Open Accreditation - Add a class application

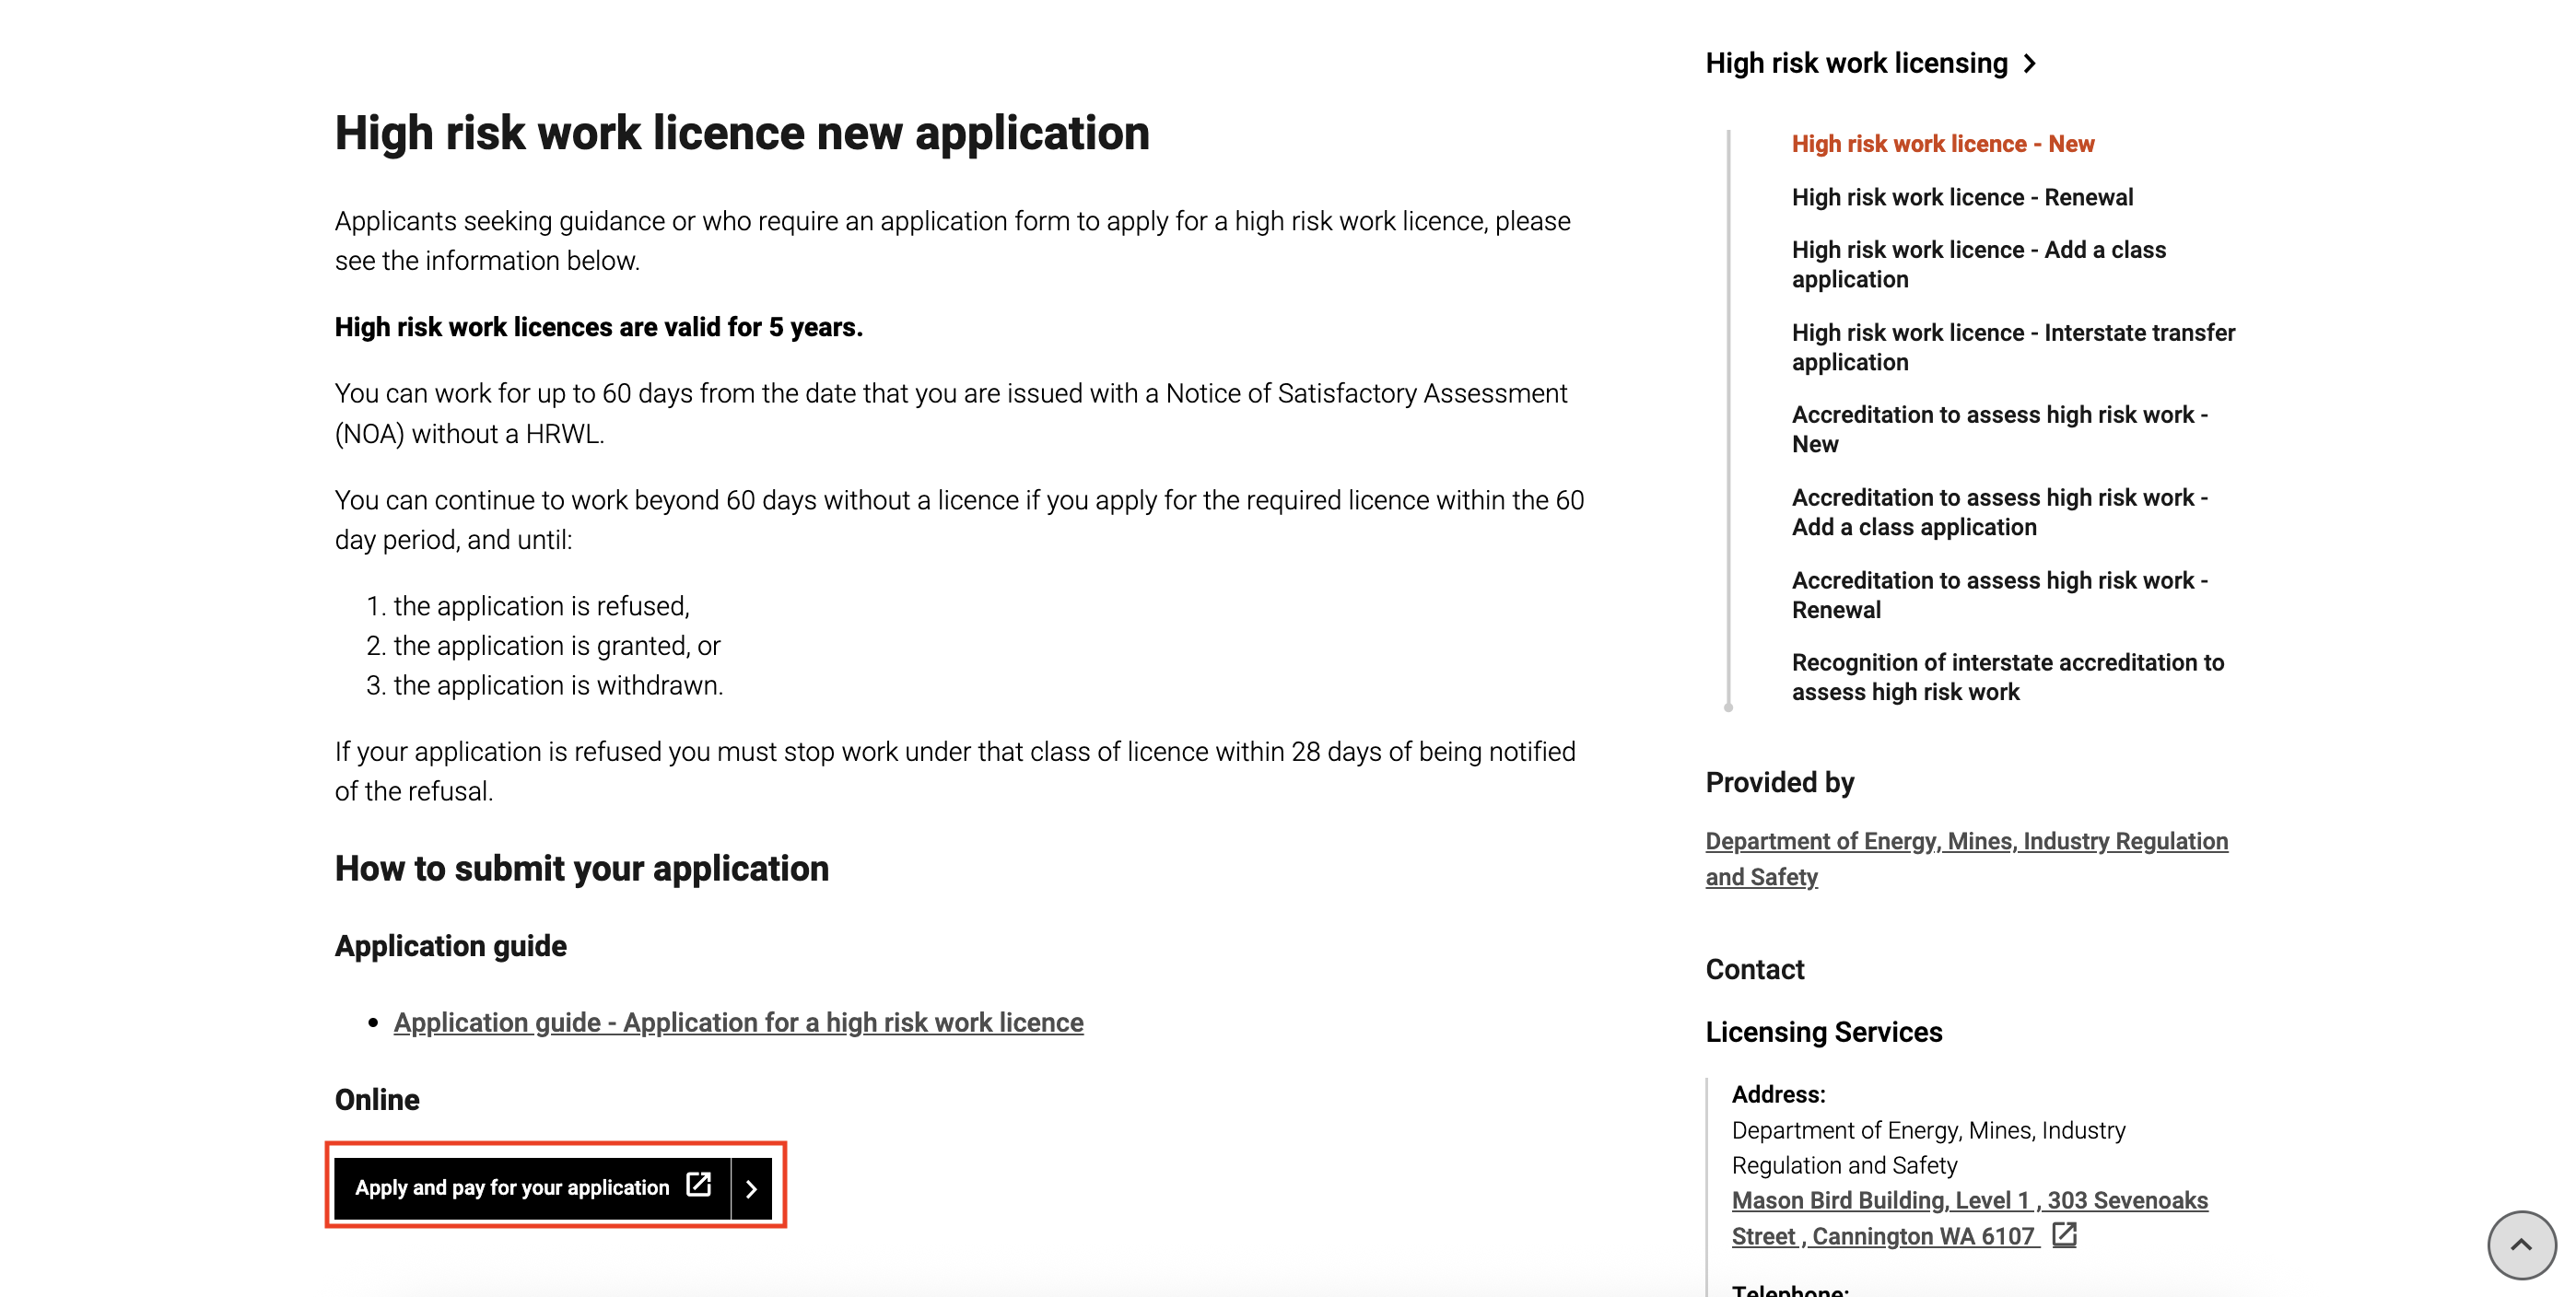pos(1999,512)
